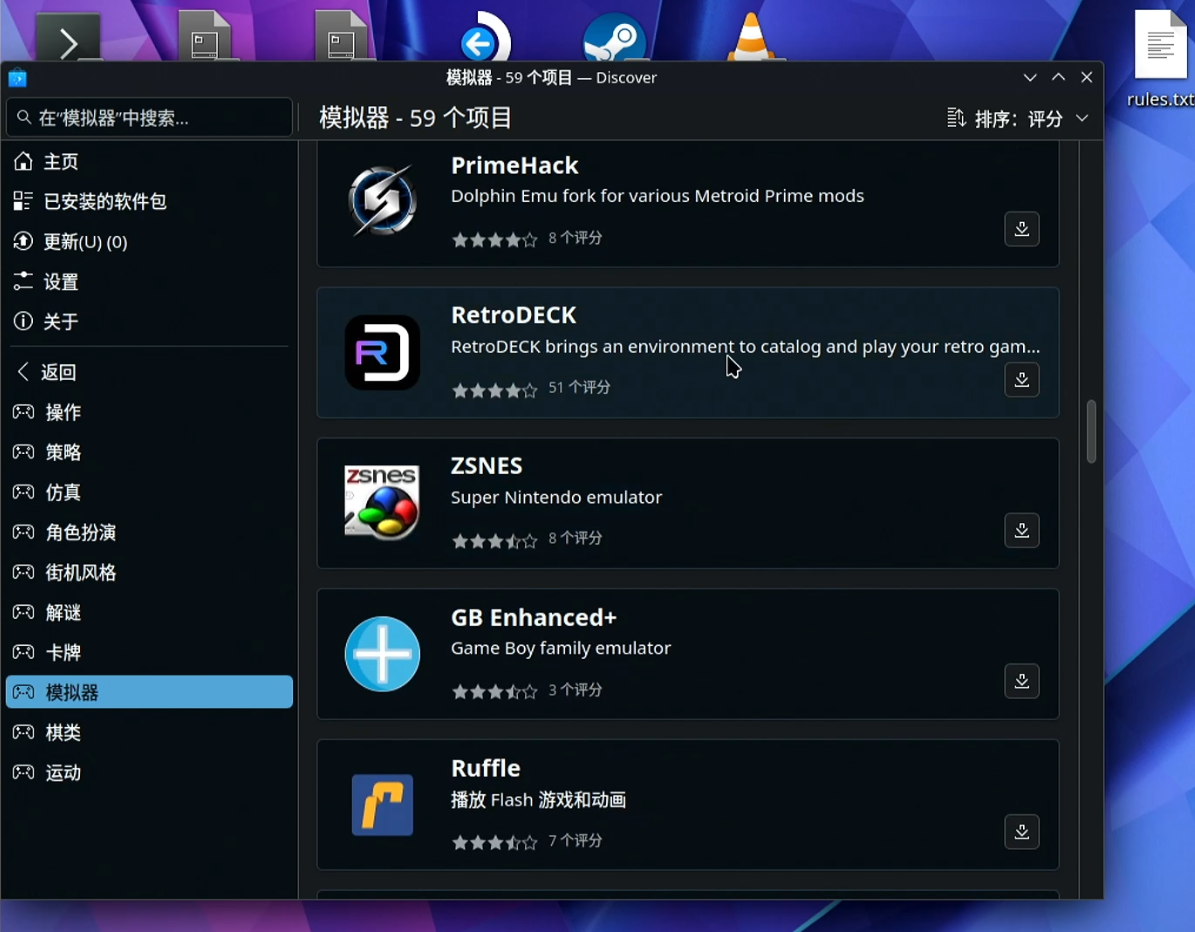Screen dimensions: 1195x932
Task: Open the ZSNES title text
Action: tap(486, 466)
